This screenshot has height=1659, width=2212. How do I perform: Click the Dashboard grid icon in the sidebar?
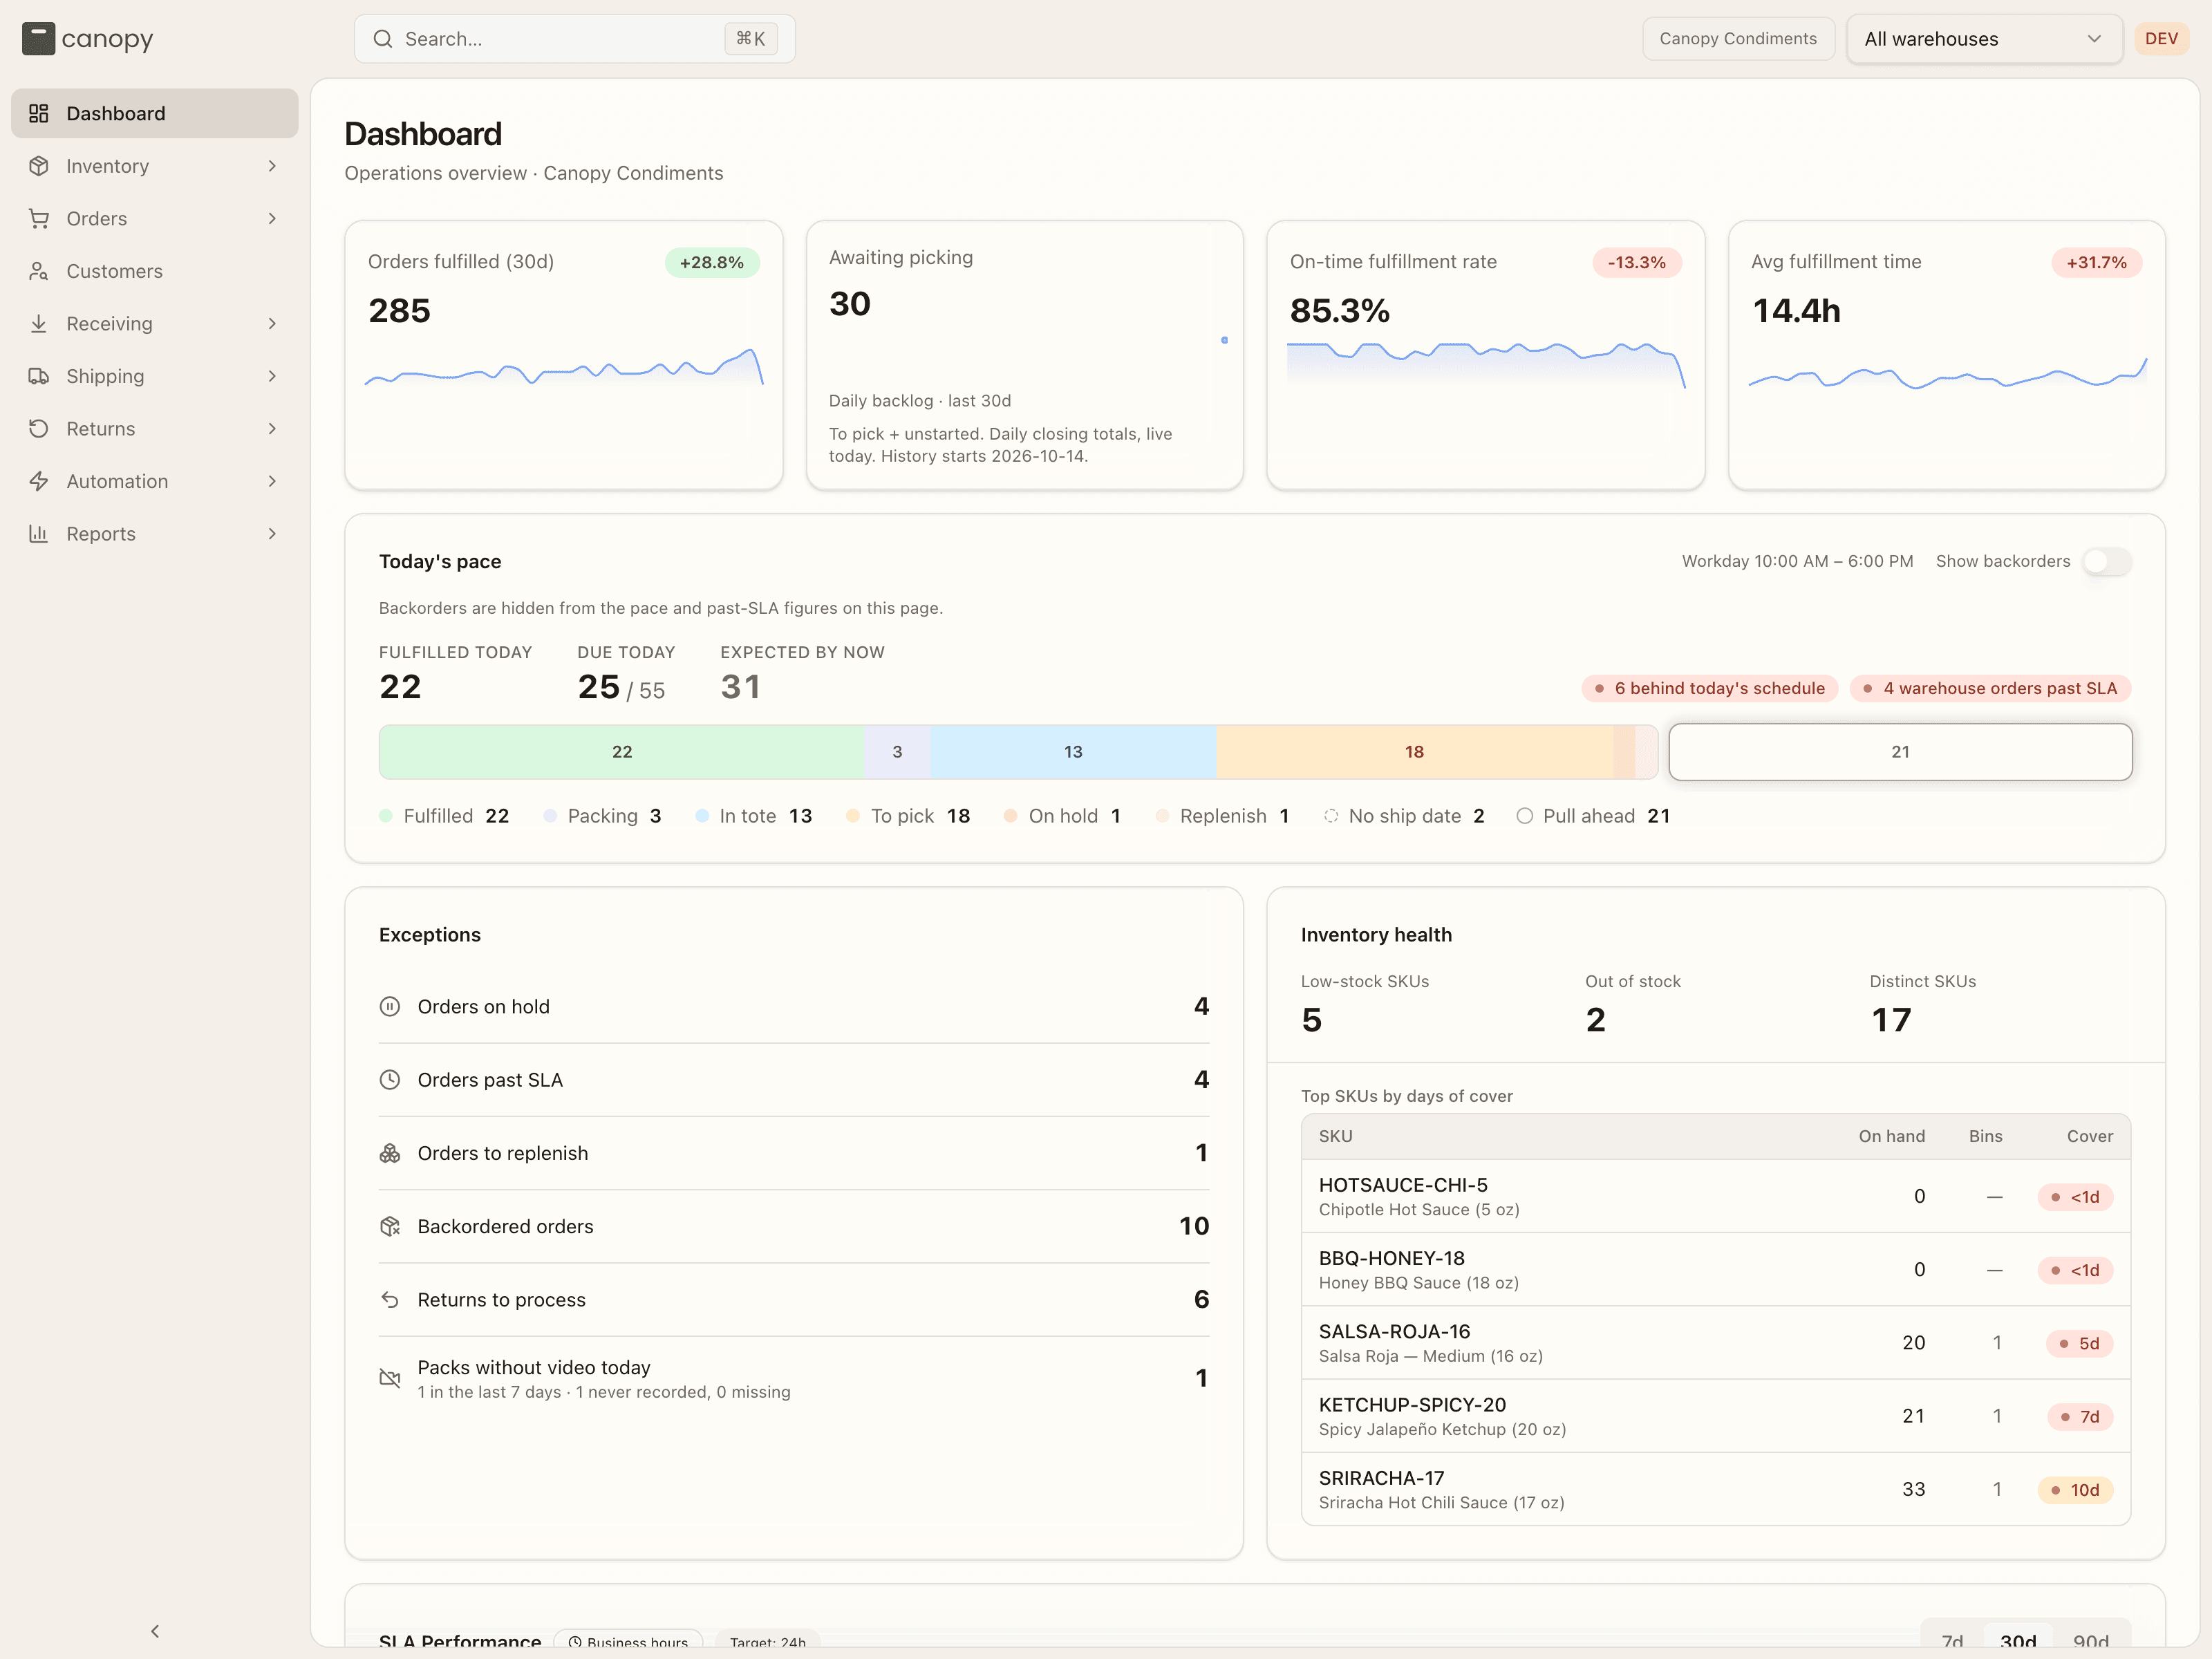coord(39,113)
